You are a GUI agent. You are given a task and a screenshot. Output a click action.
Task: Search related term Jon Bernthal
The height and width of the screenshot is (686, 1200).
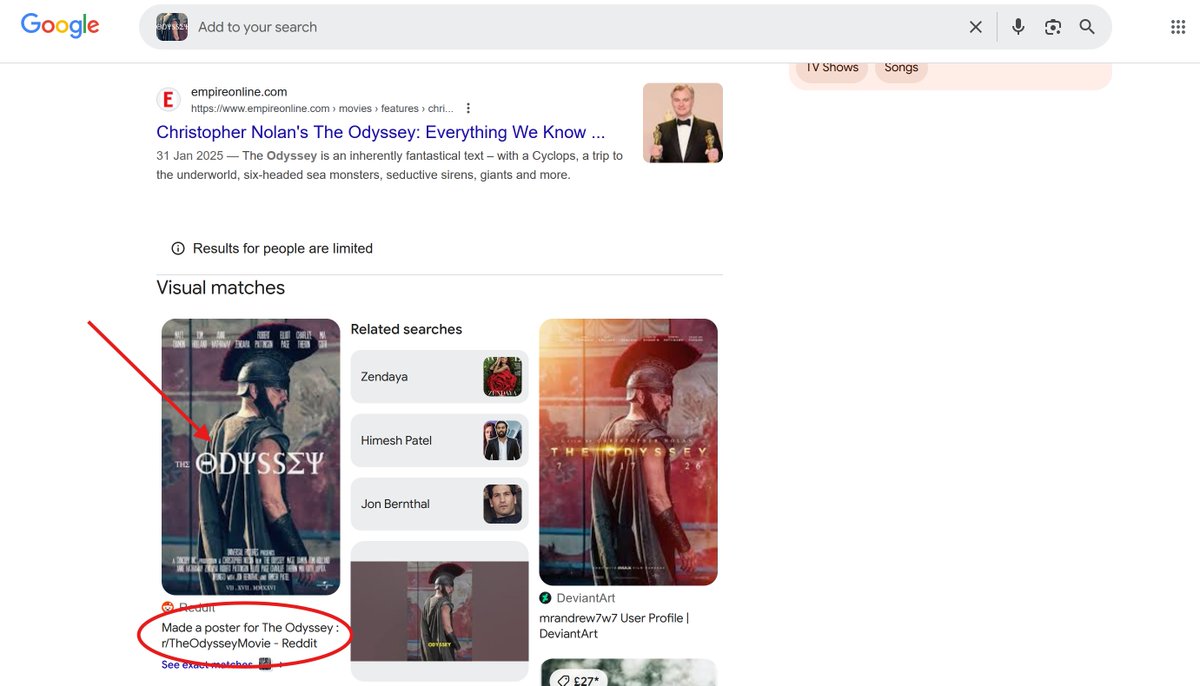(440, 504)
